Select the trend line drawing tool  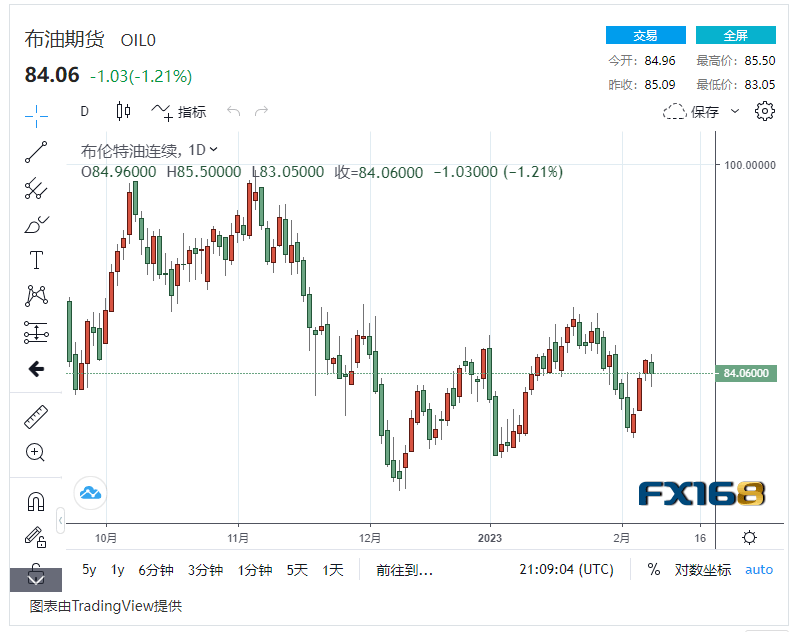coord(36,152)
